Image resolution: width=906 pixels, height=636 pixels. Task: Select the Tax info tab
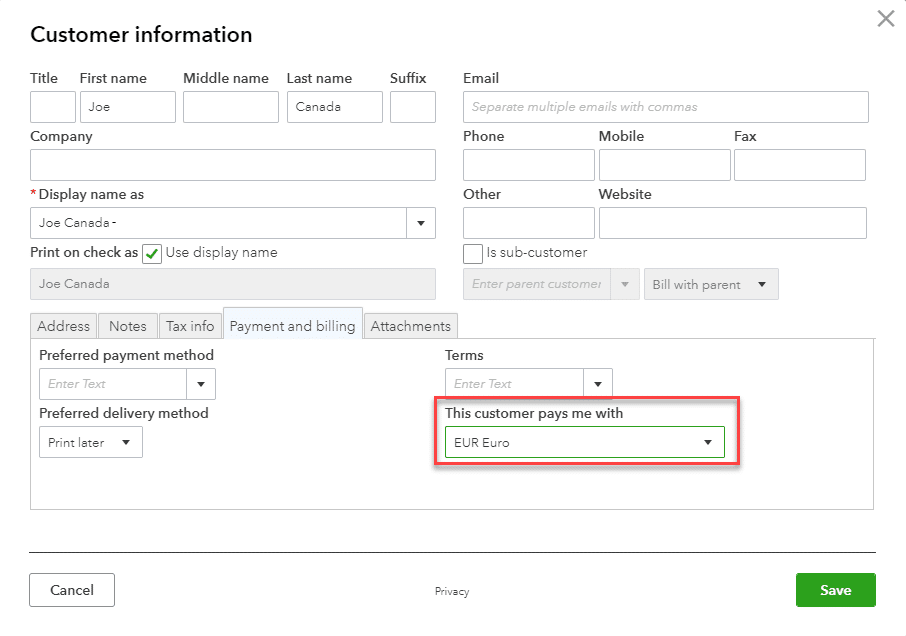point(190,325)
